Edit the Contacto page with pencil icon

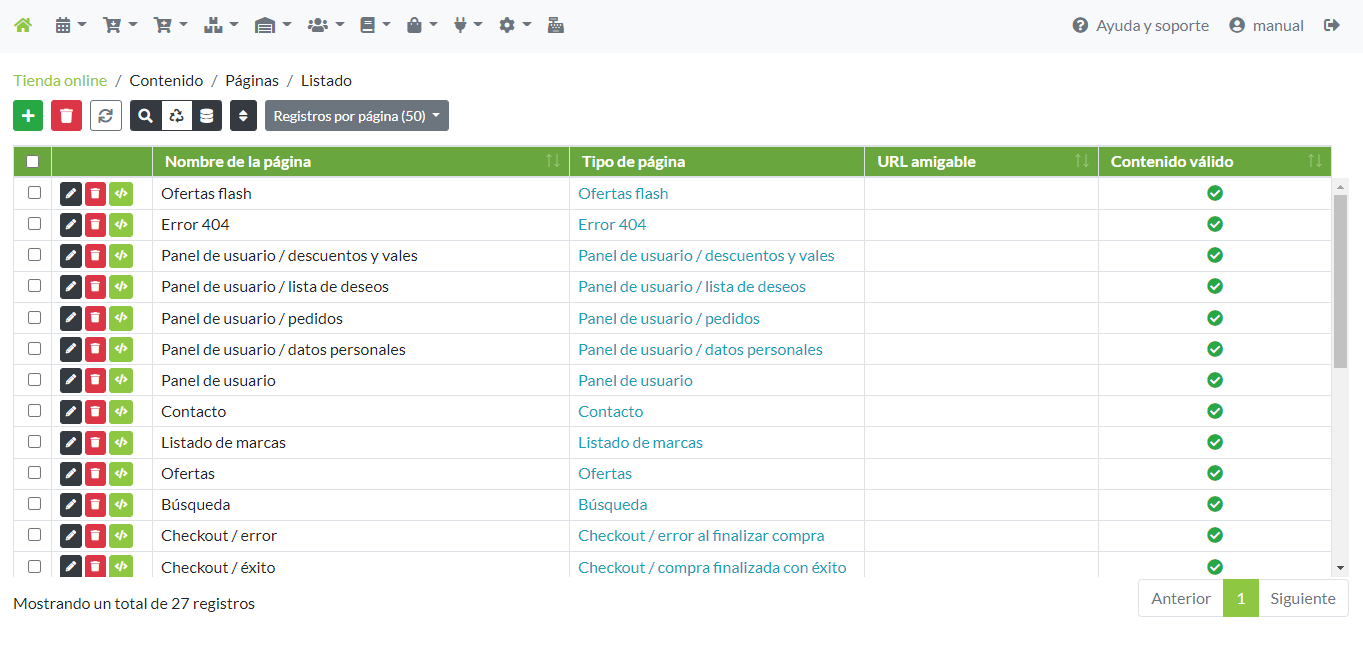tap(71, 411)
